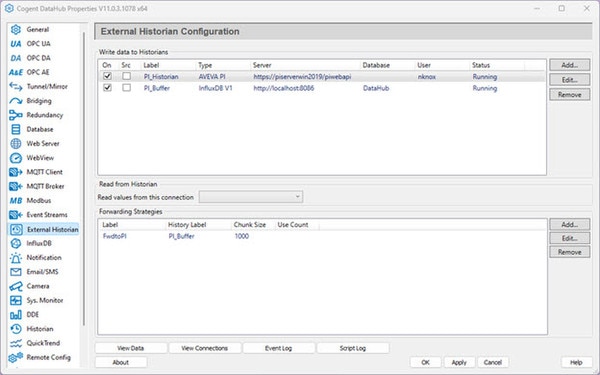
Task: Open the Camera icon in sidebar
Action: [x=16, y=286]
